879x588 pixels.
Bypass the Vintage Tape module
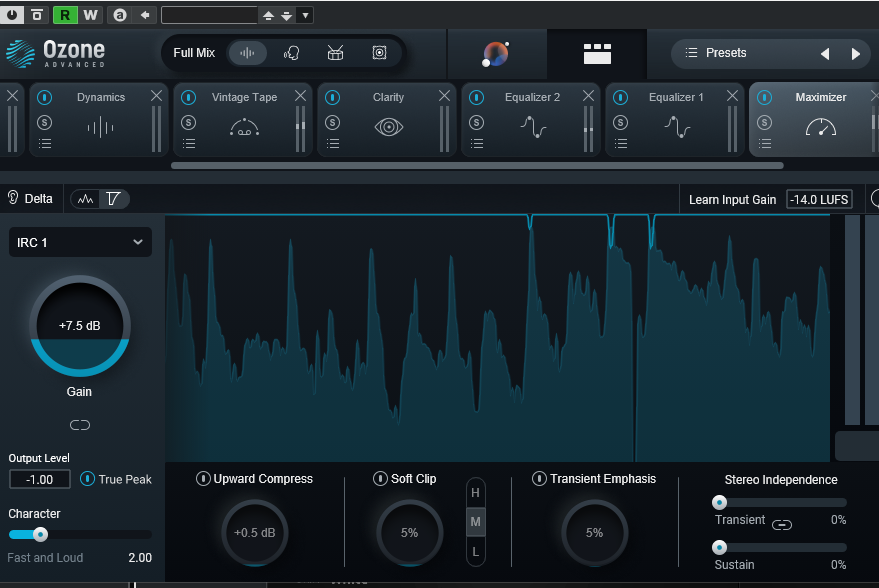(x=188, y=98)
